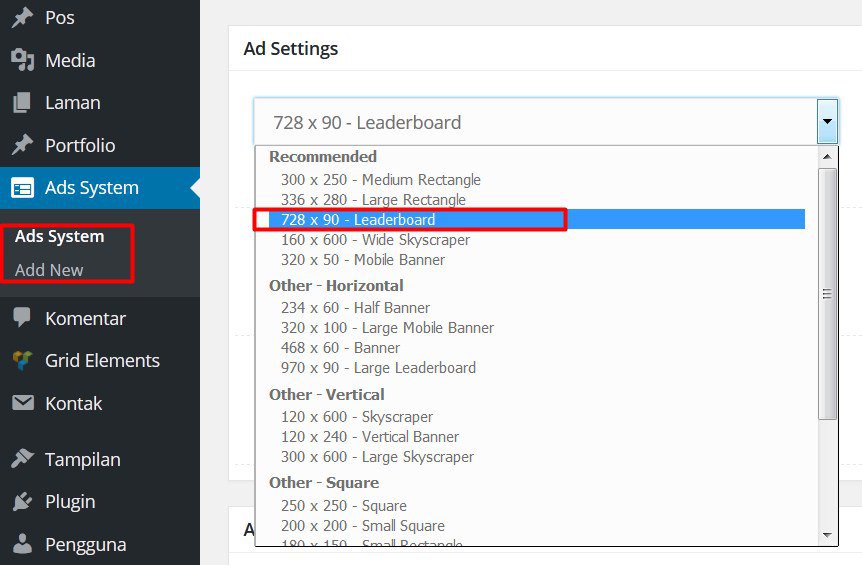The image size is (862, 565).
Task: Click the Ads System list icon
Action: pos(23,188)
